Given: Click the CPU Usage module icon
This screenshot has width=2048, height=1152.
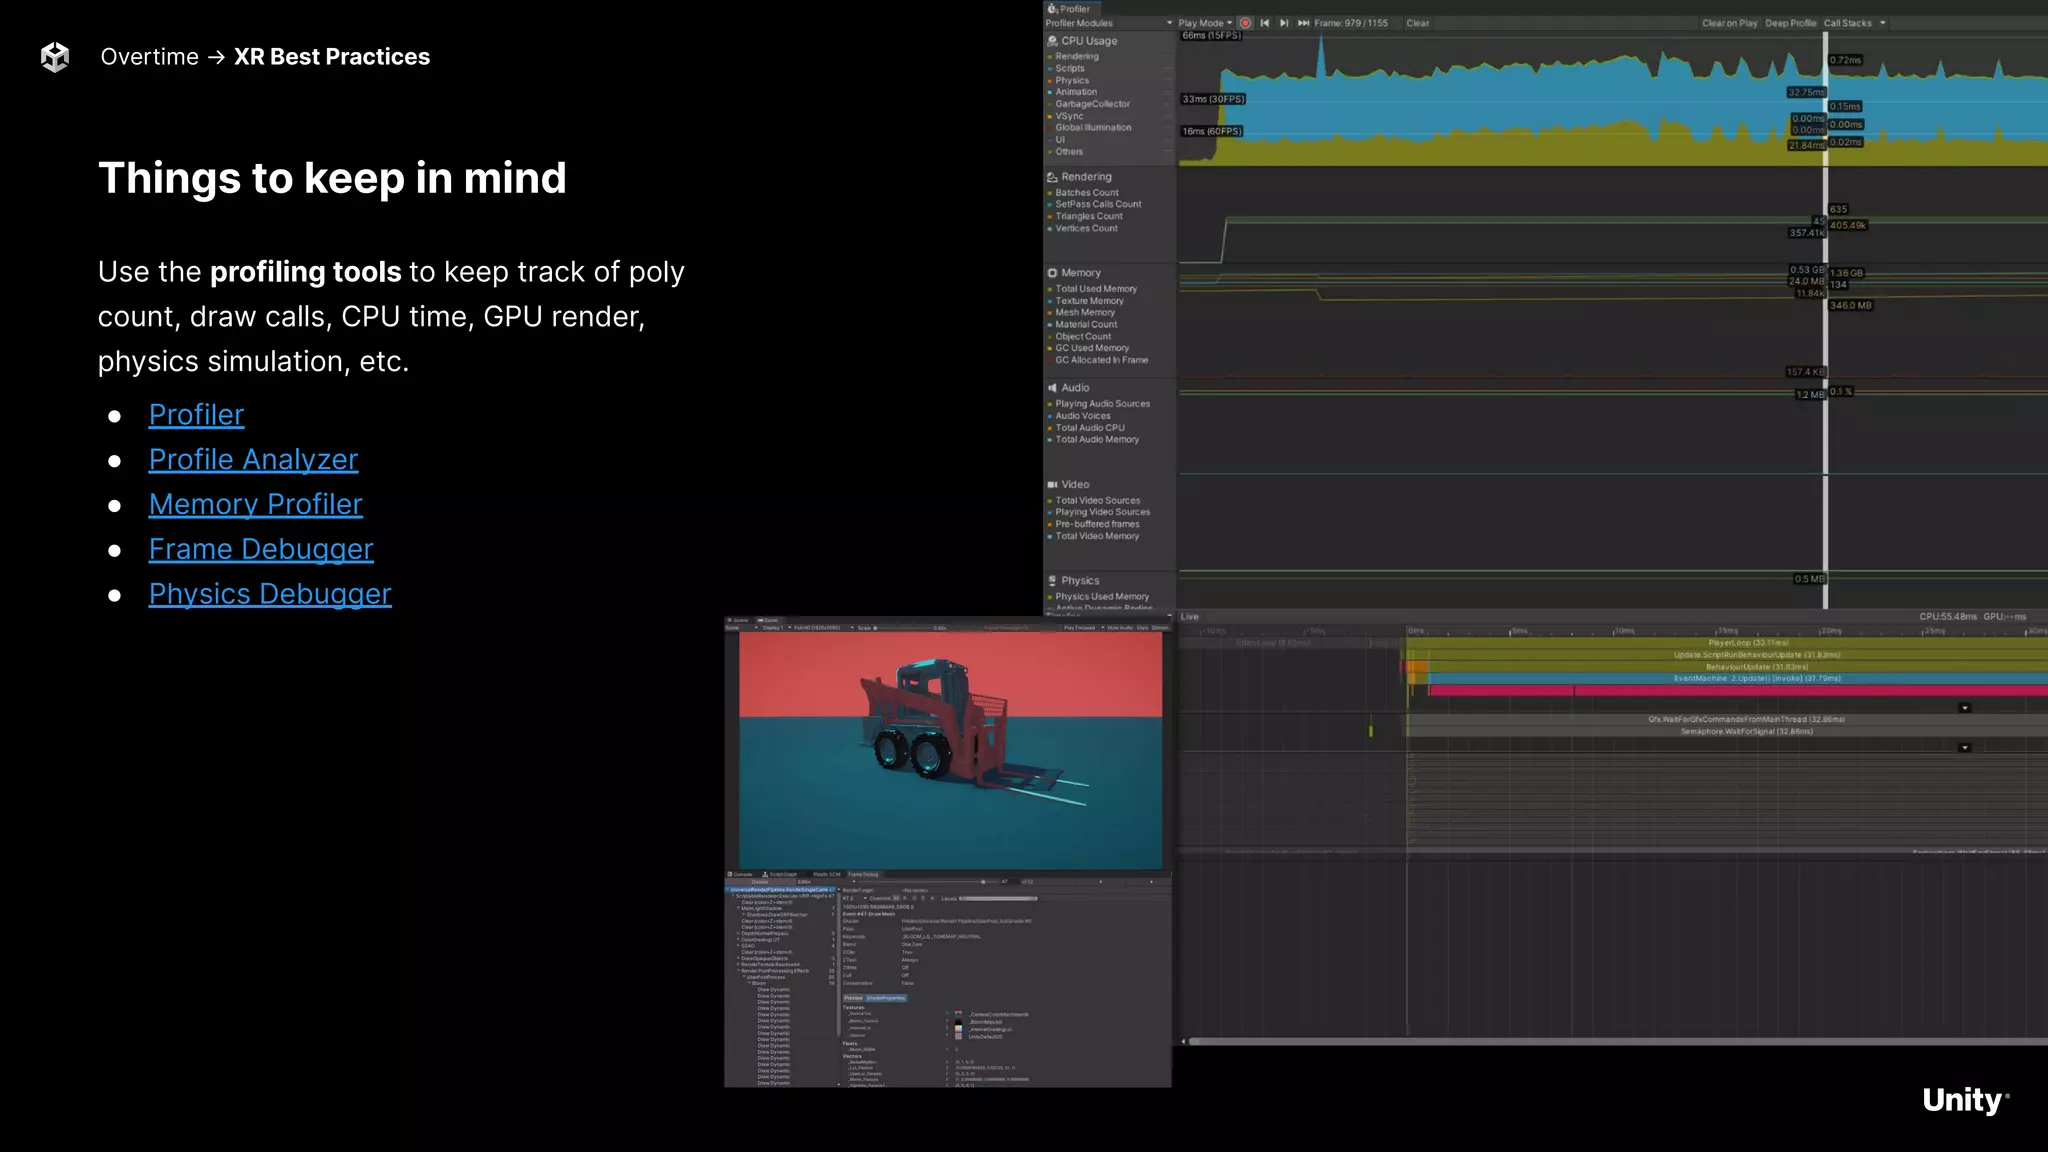Looking at the screenshot, I should click(1052, 41).
